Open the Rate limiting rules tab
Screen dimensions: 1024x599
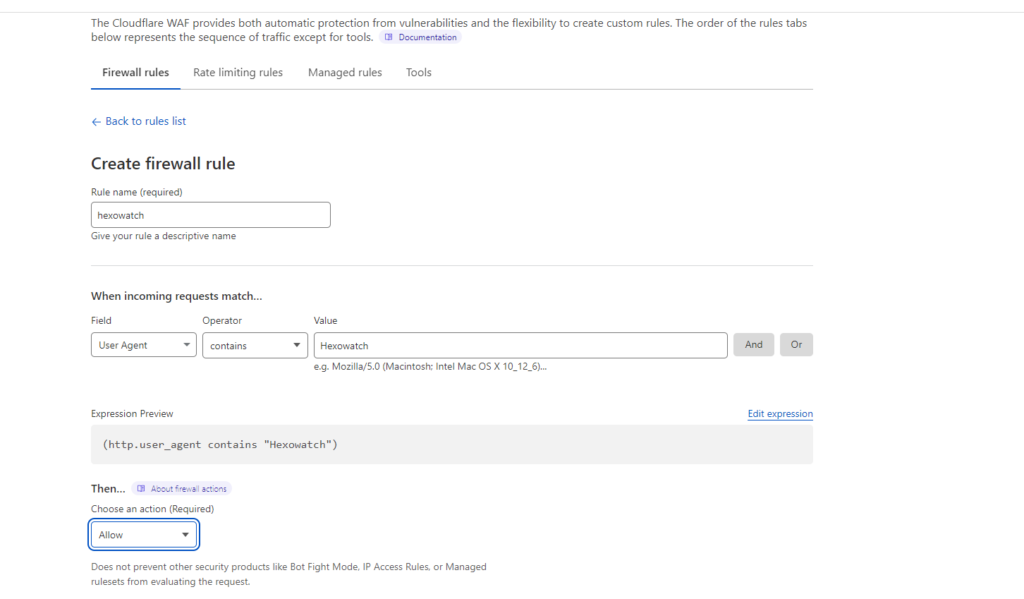238,73
